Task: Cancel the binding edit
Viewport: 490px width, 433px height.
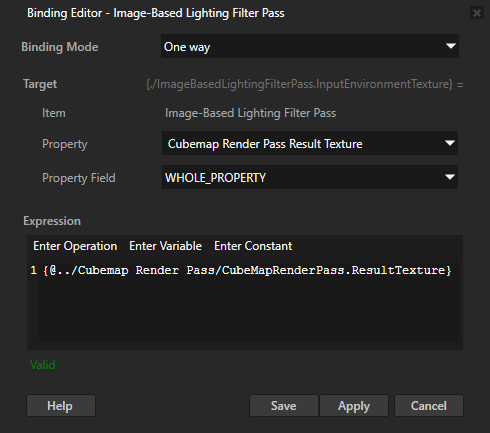Action: 429,406
